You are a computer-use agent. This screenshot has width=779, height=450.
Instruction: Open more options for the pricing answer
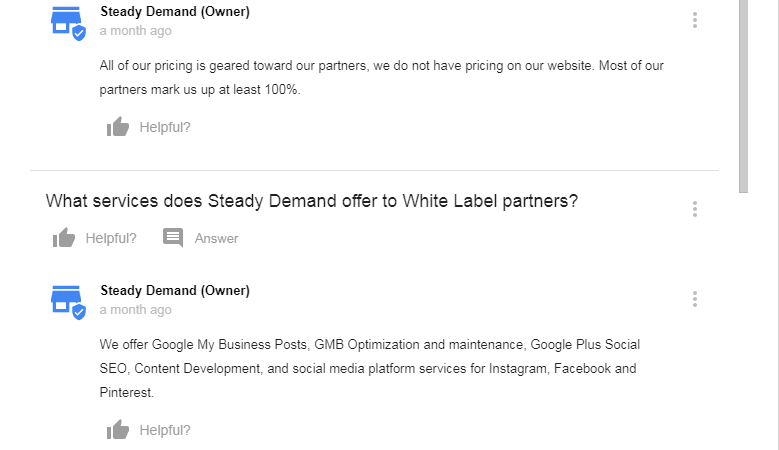(x=695, y=20)
